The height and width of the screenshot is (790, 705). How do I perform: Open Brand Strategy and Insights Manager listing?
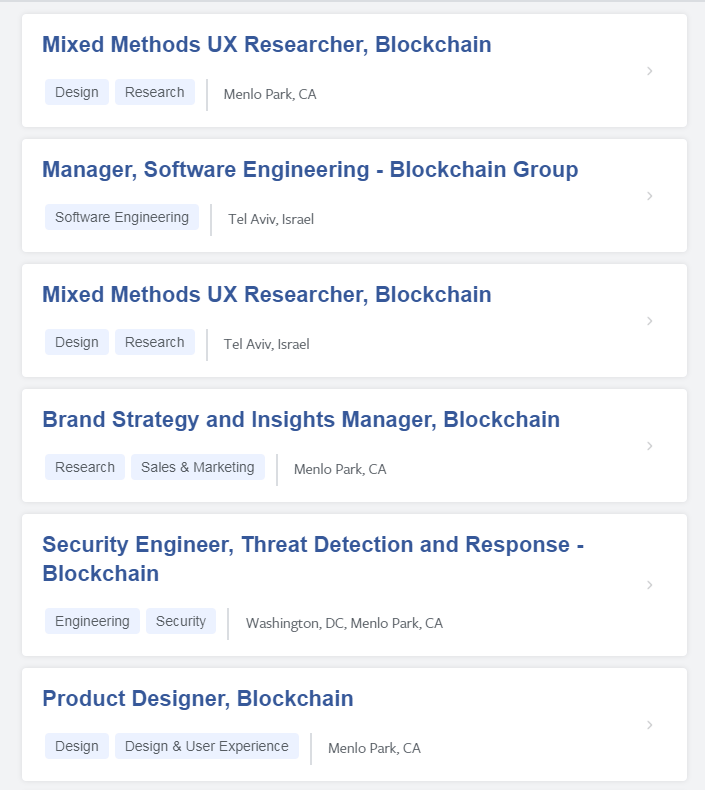pyautogui.click(x=301, y=420)
